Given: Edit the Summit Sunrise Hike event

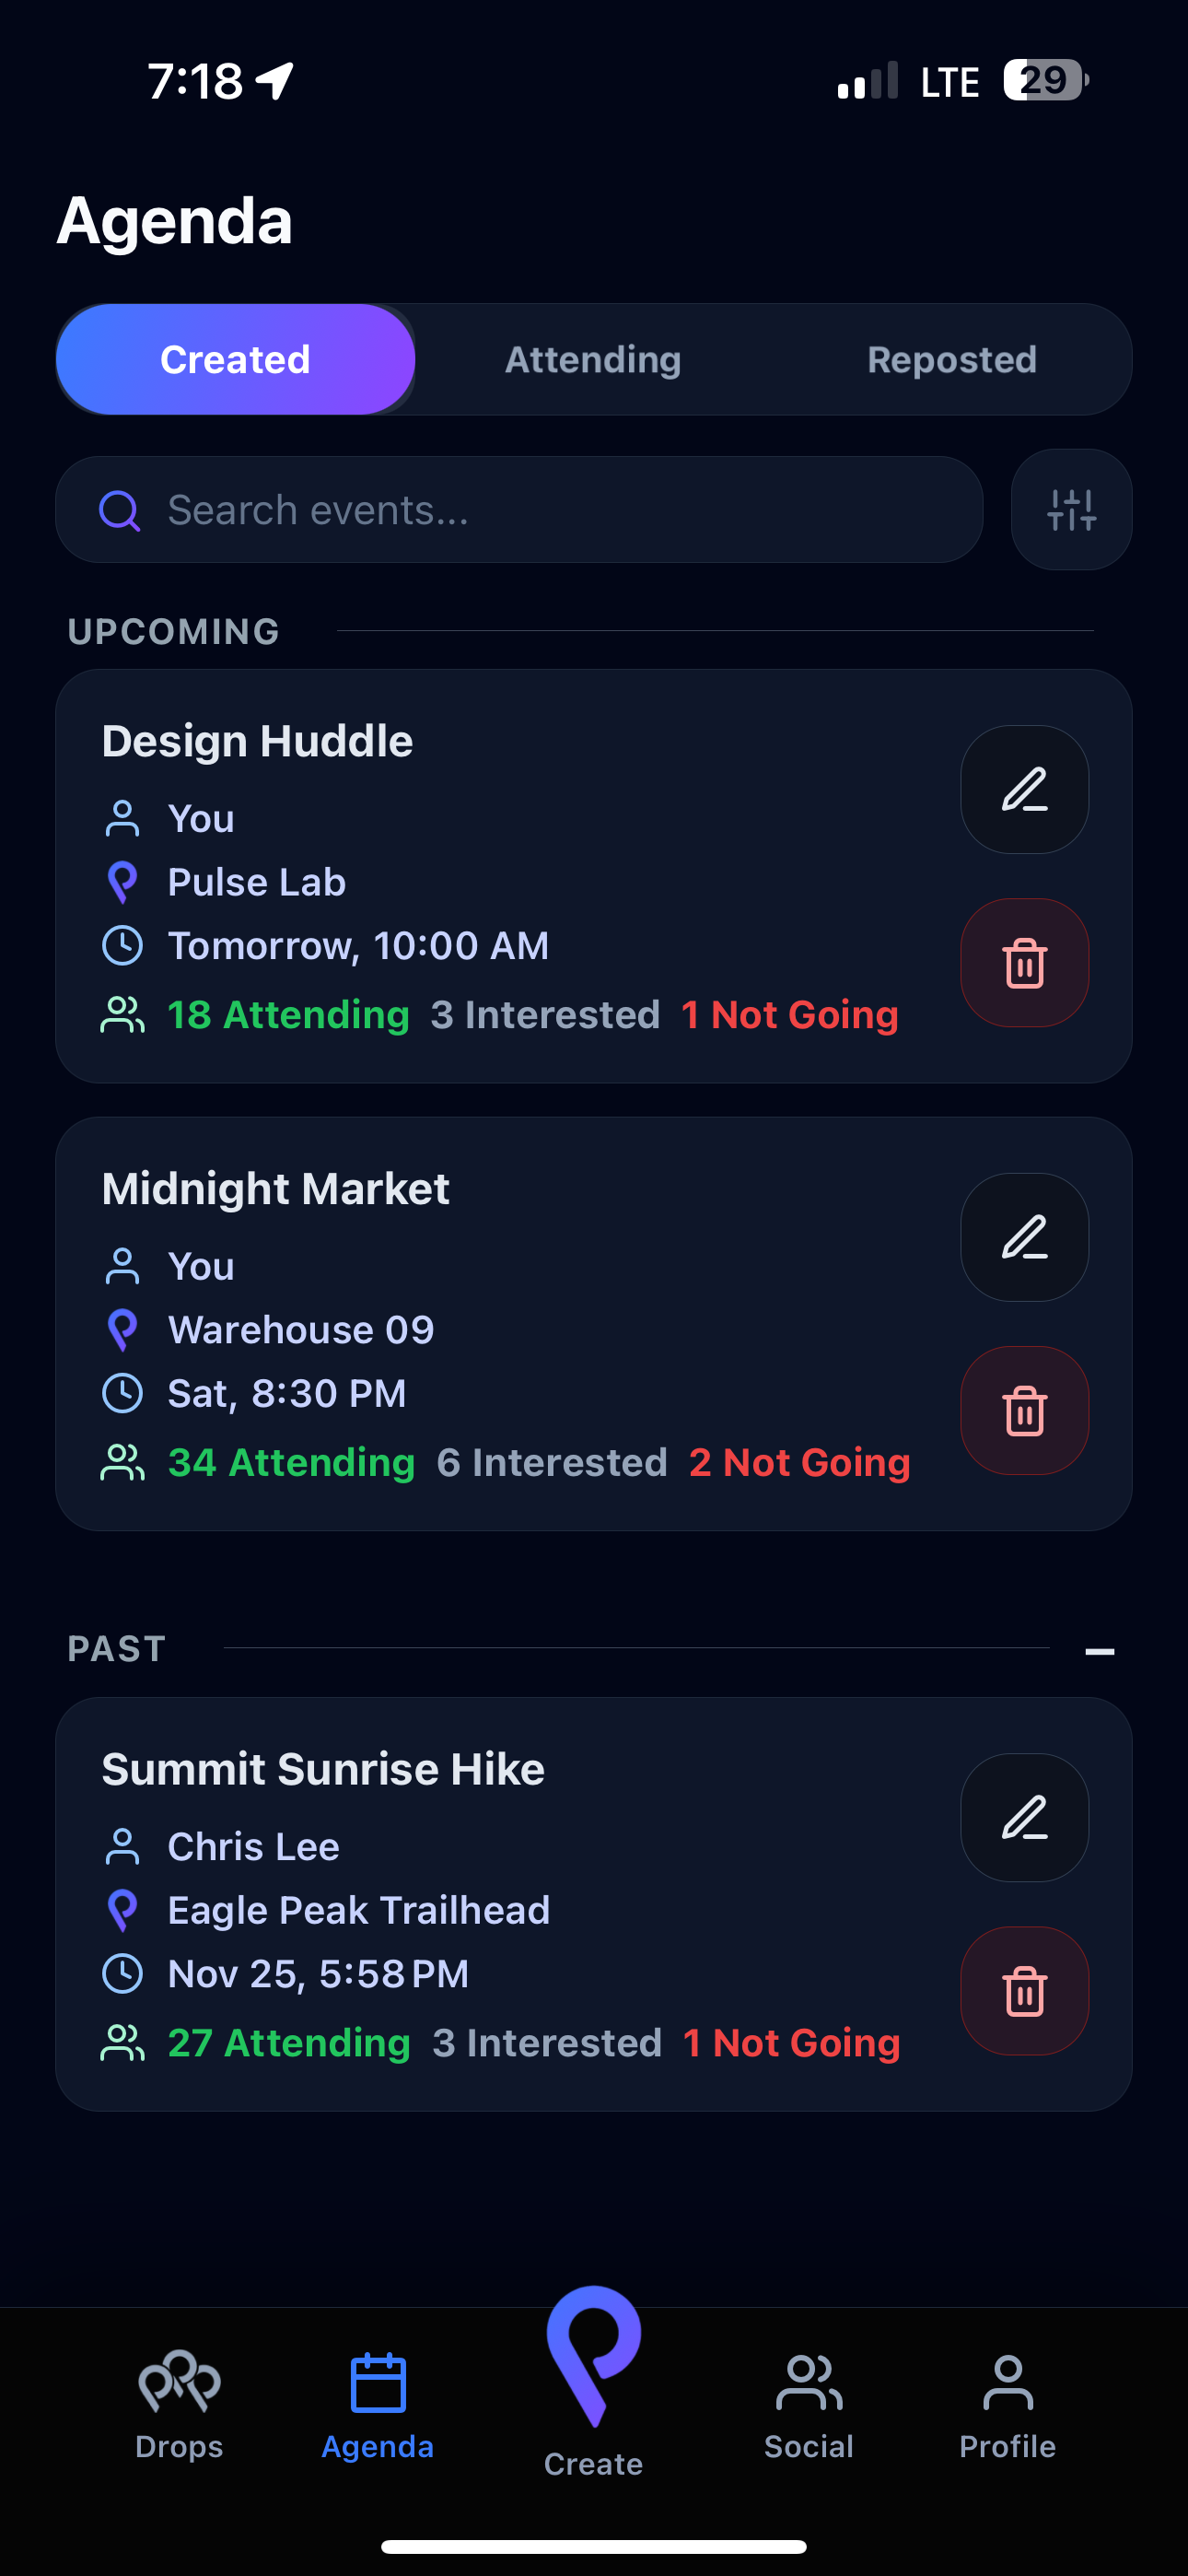Looking at the screenshot, I should click(x=1024, y=1818).
